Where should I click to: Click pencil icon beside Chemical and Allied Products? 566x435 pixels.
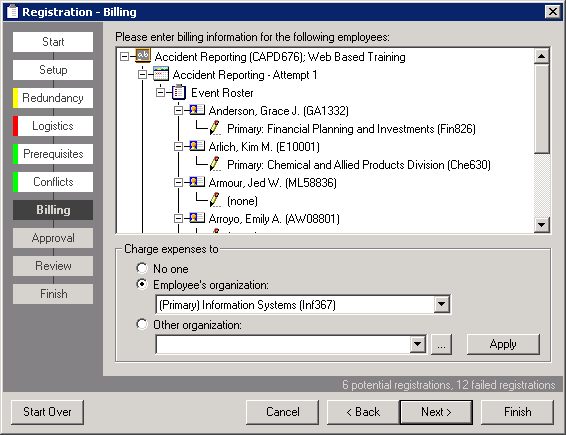coord(215,164)
